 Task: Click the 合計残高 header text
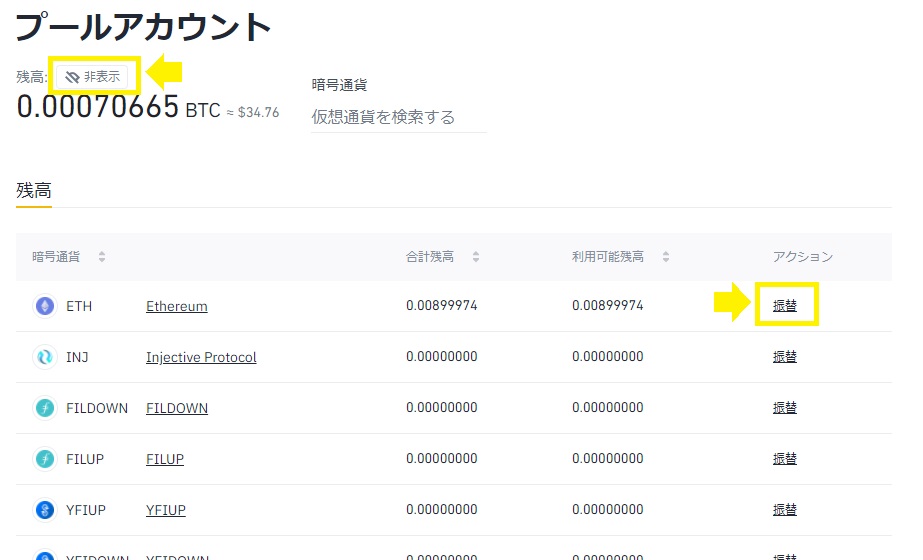430,257
